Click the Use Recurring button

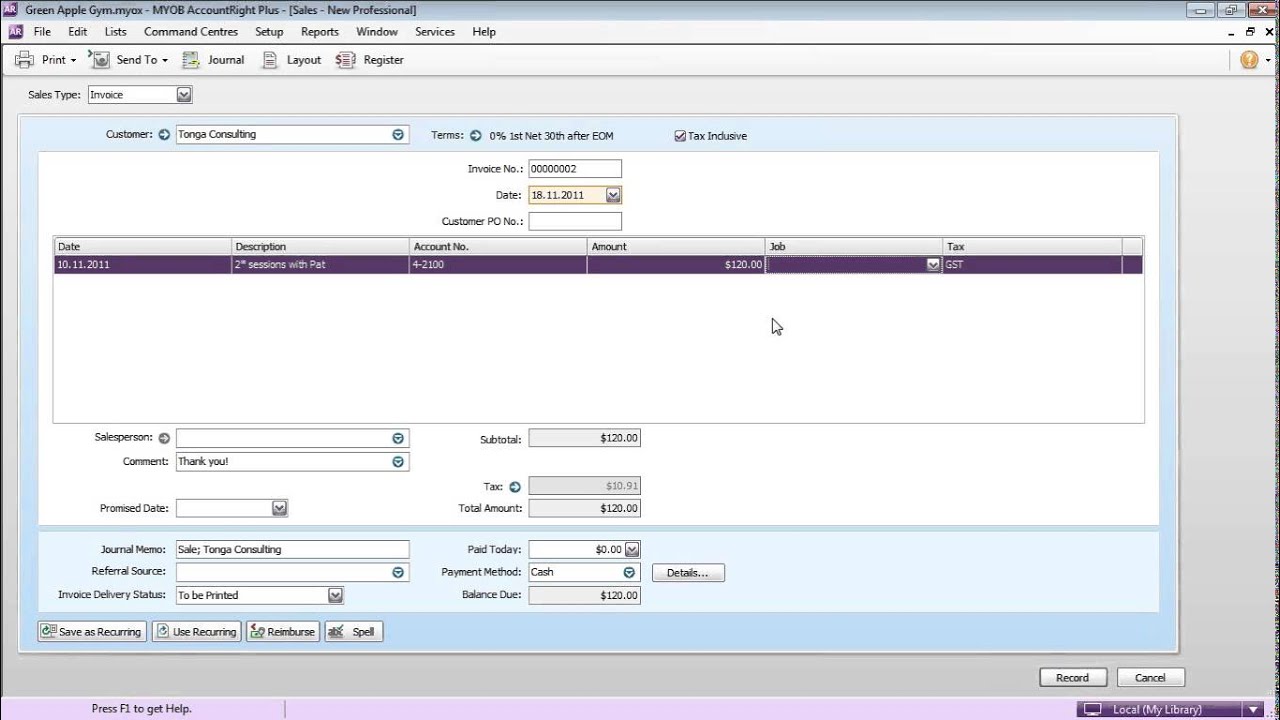click(x=196, y=632)
